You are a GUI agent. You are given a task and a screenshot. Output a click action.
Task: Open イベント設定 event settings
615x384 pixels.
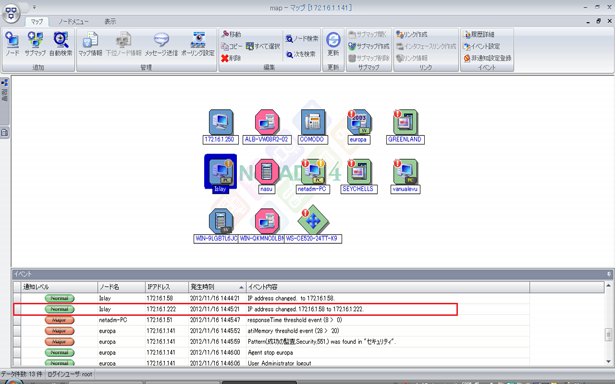point(481,46)
